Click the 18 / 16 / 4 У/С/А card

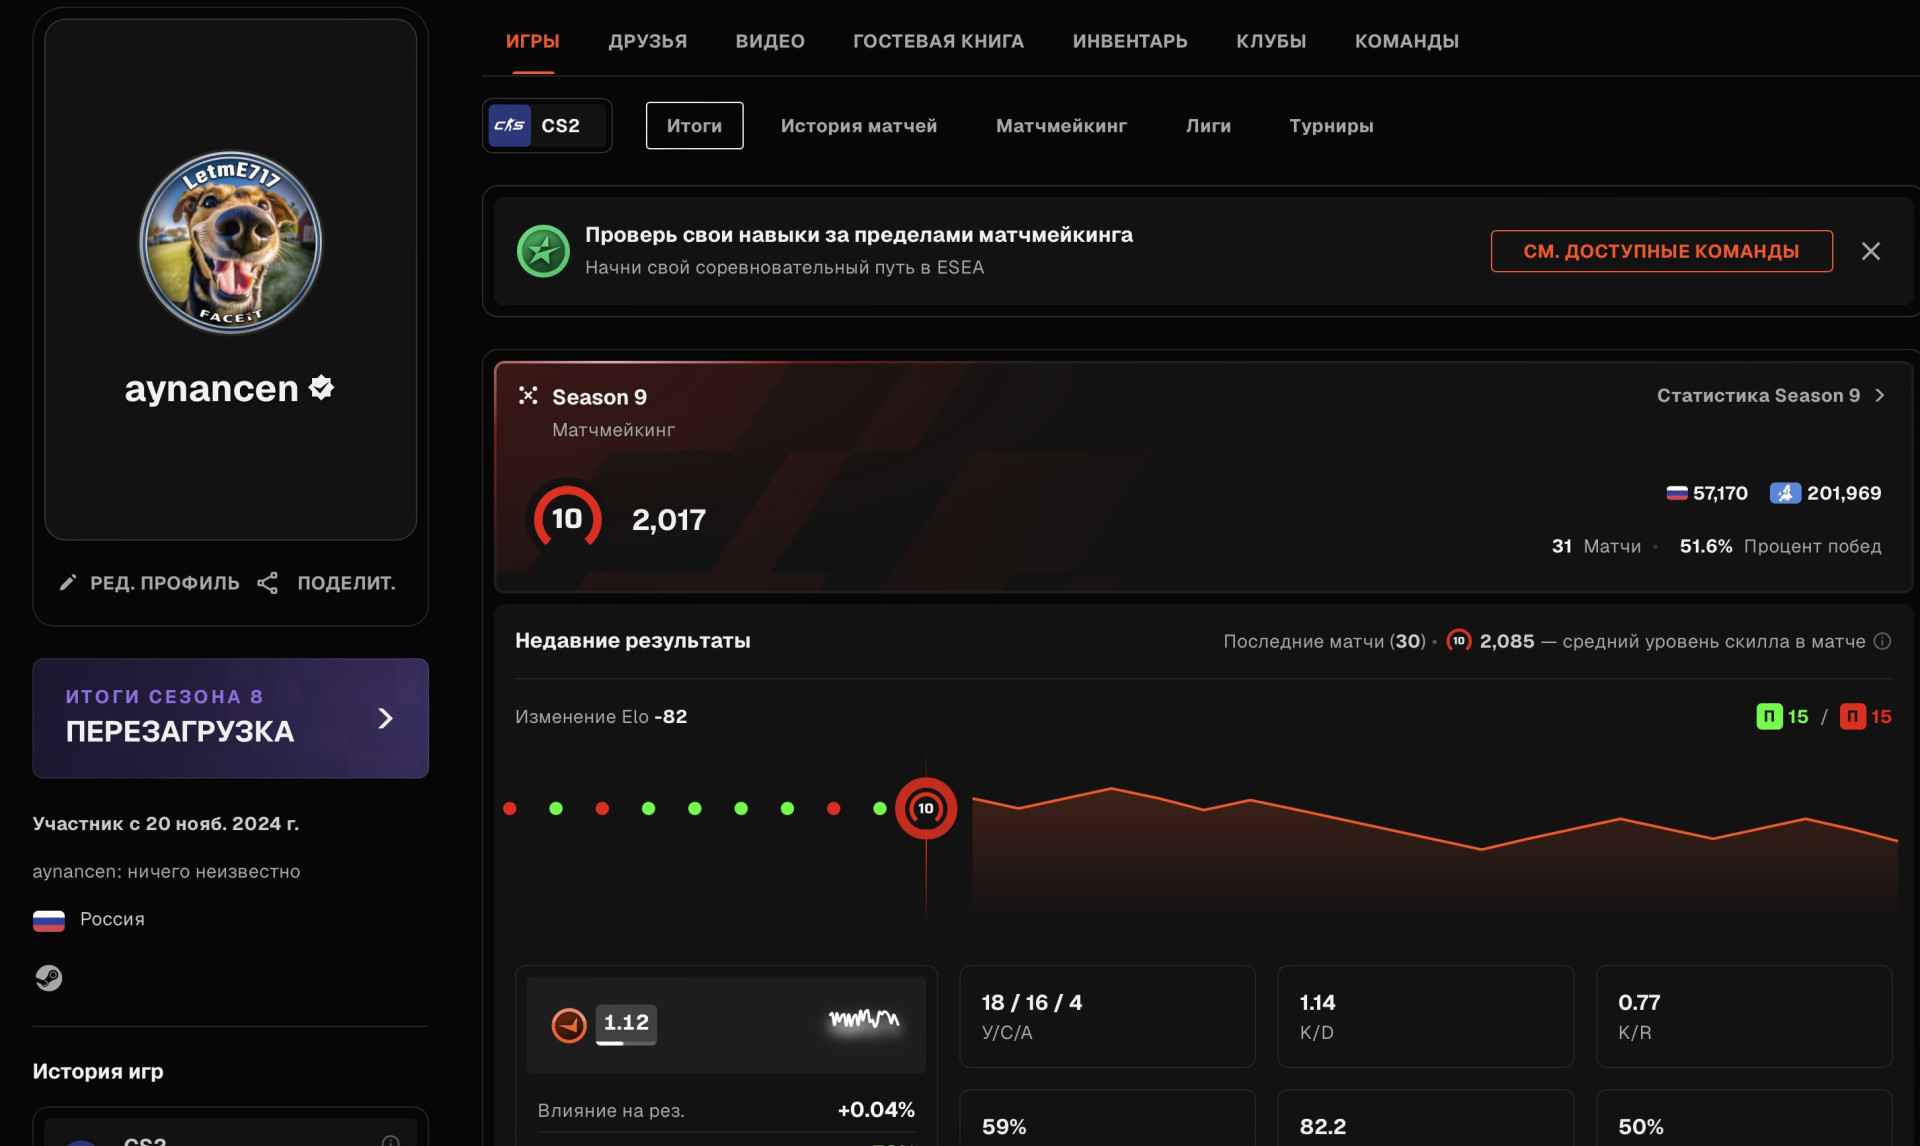point(1107,1016)
